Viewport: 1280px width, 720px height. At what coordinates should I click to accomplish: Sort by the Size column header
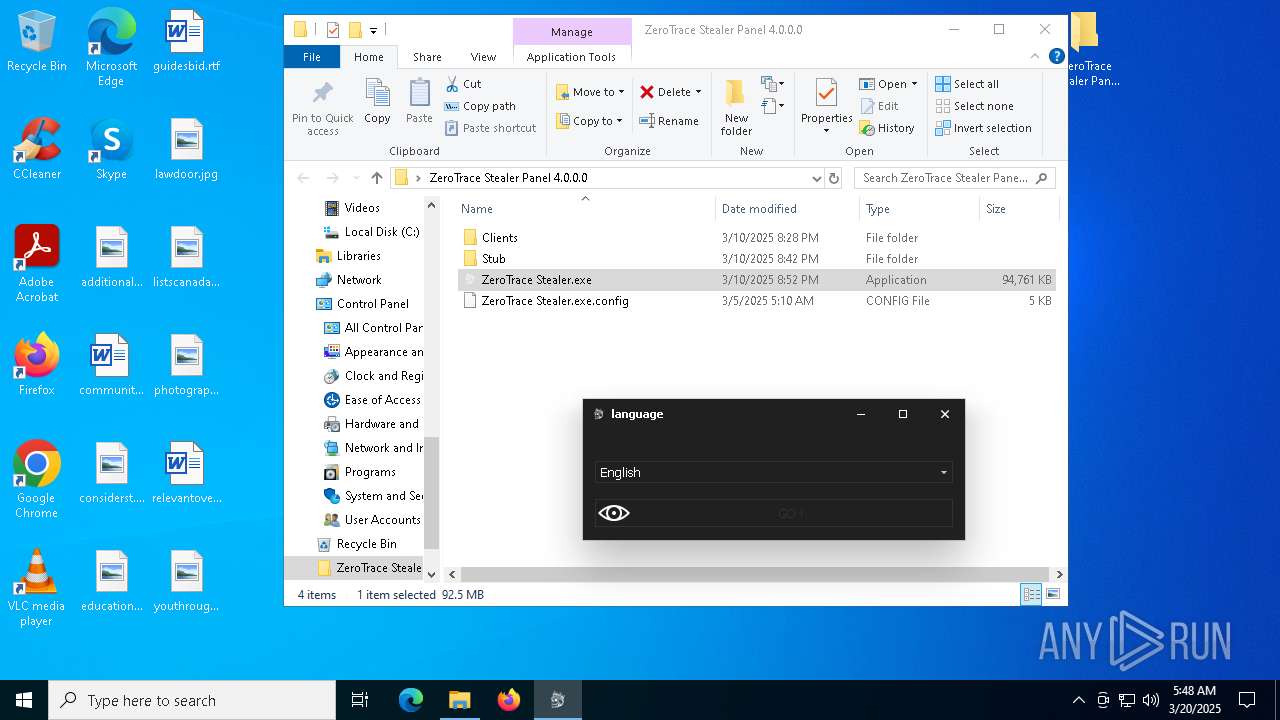click(1018, 209)
